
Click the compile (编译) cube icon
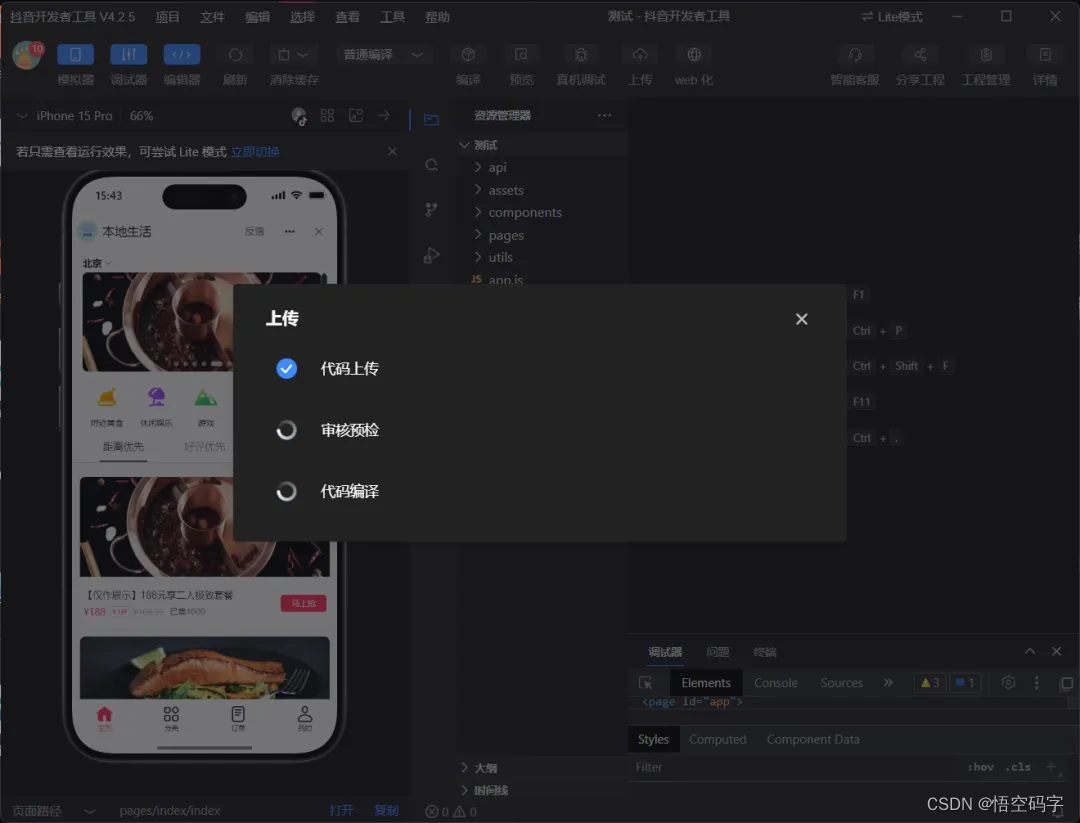pos(468,54)
